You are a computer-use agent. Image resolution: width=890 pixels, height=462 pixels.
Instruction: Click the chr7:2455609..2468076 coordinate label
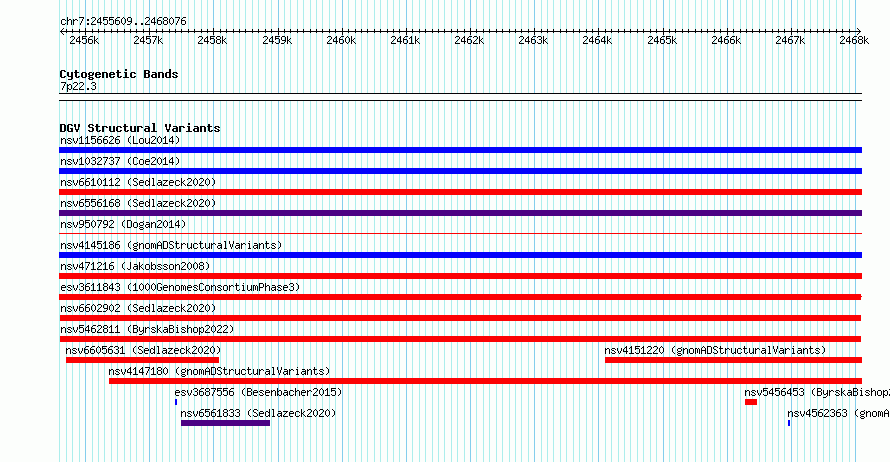(123, 21)
